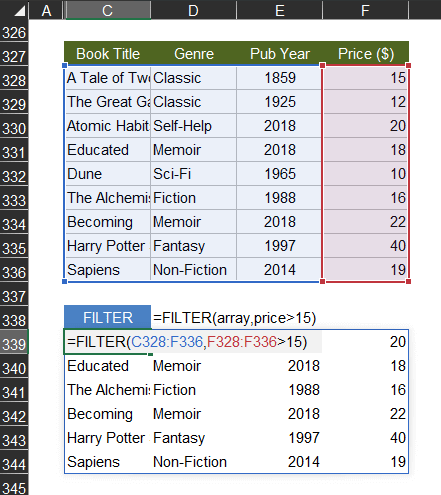Click the cell containing =FILTER(array,price>15) text
Viewport: 441px width, 495px height.
tap(234, 318)
